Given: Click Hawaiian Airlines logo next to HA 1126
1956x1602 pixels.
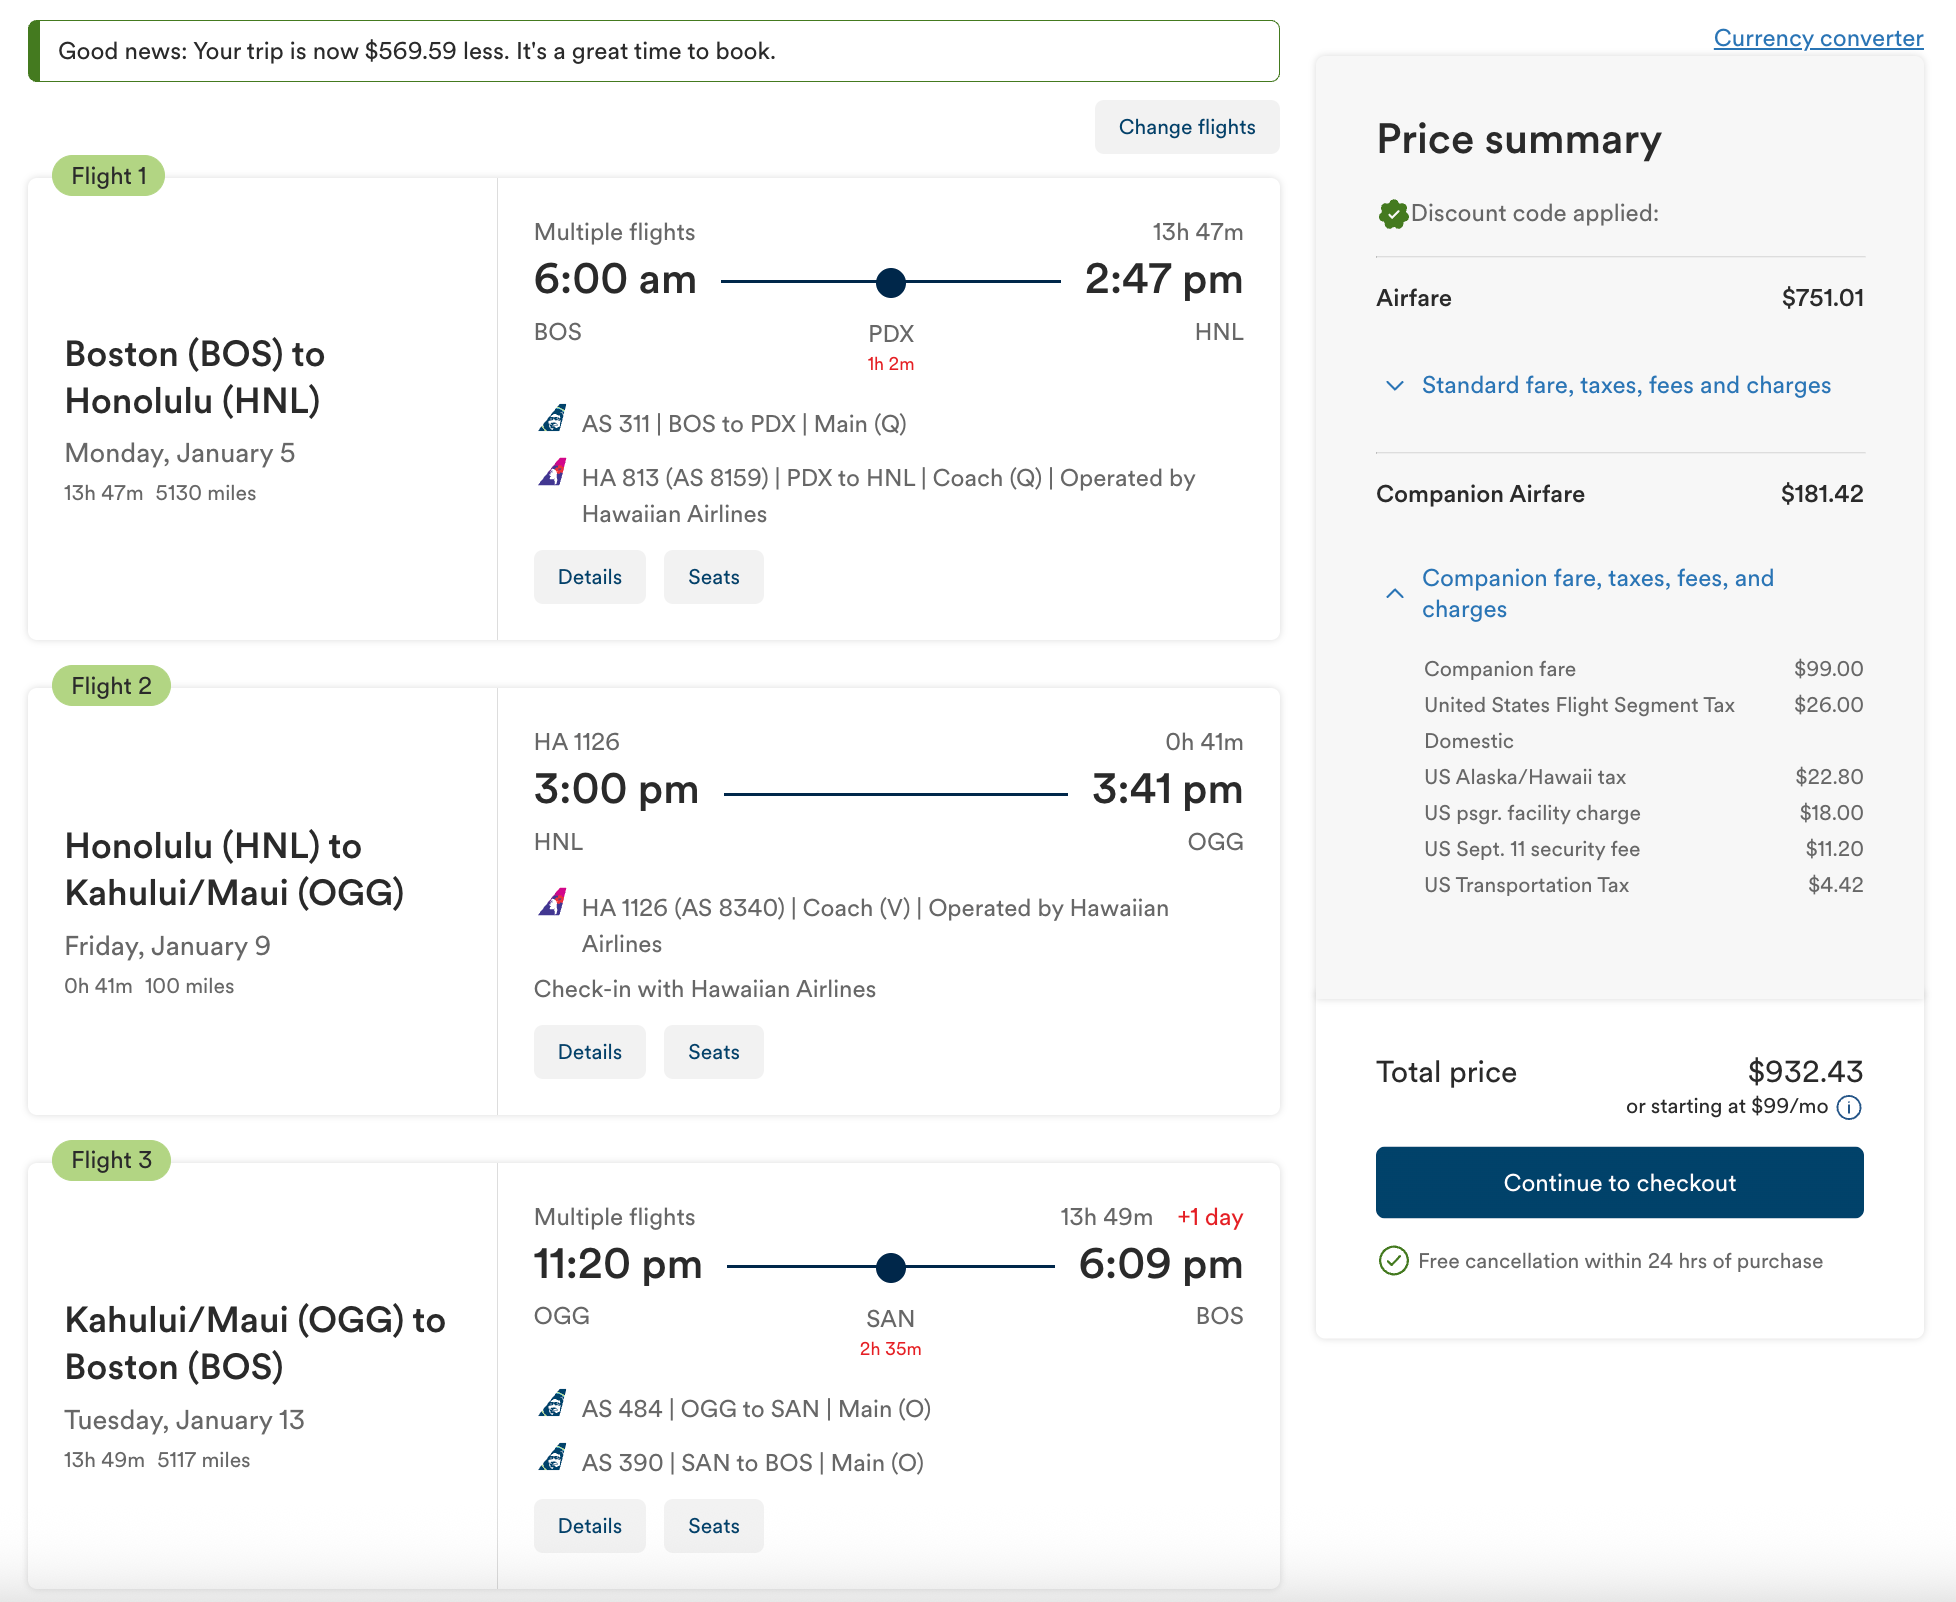Looking at the screenshot, I should (553, 902).
